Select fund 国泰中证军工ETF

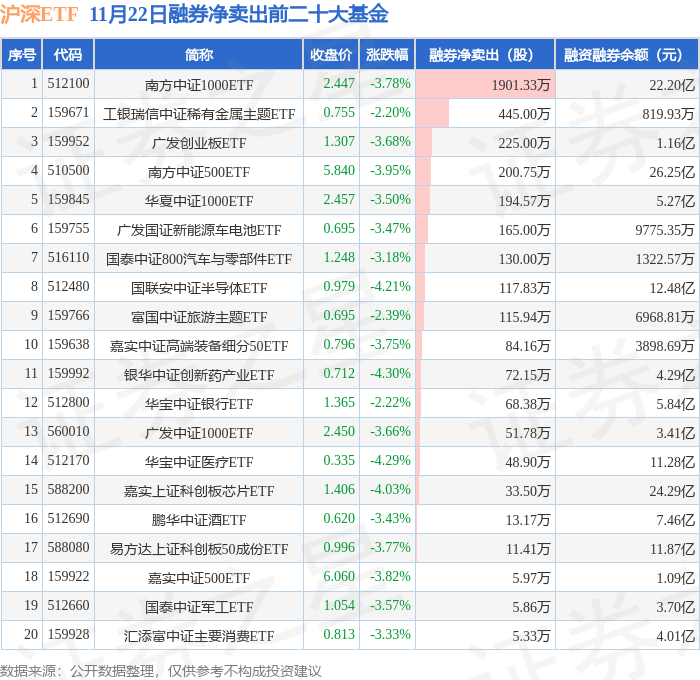[x=199, y=607]
